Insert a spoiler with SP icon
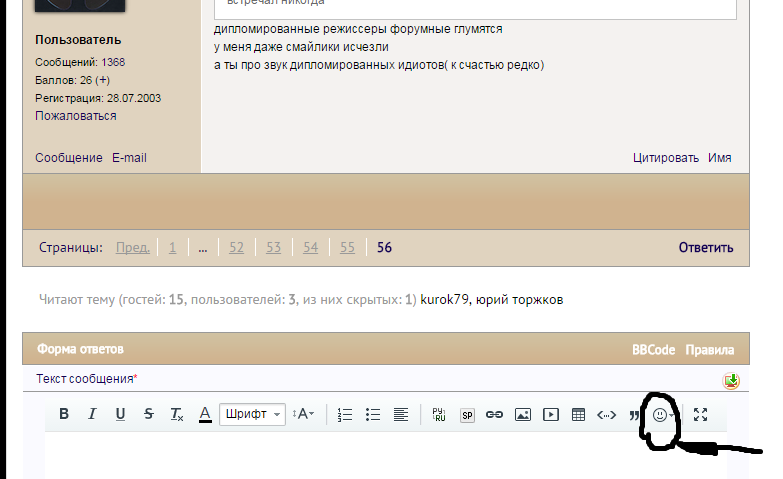This screenshot has width=783, height=479. [467, 414]
